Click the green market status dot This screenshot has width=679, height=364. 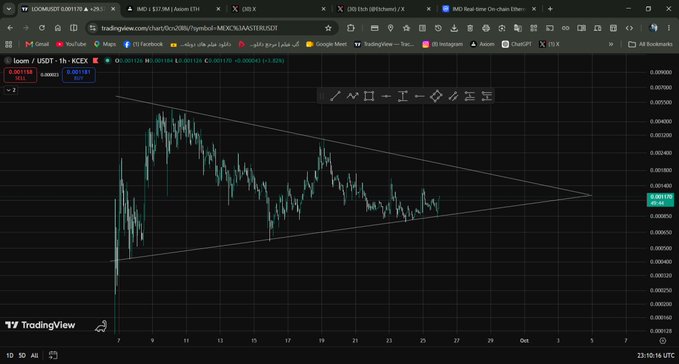pos(107,61)
